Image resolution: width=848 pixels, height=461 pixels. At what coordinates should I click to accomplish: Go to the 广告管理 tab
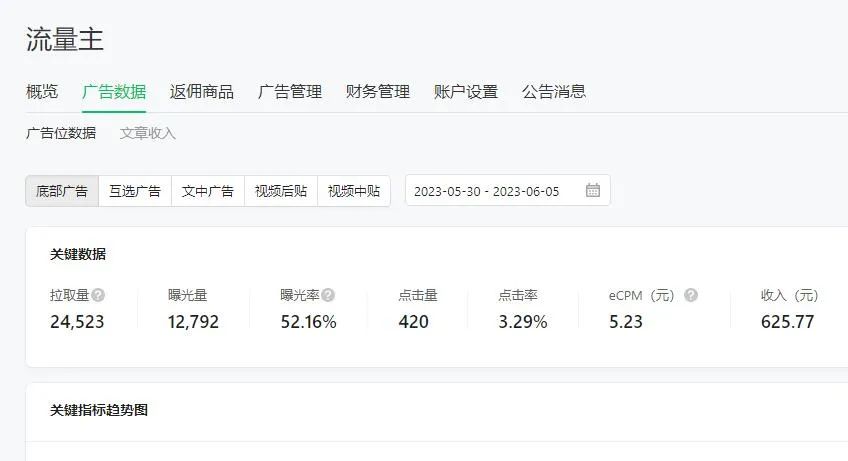pyautogui.click(x=290, y=91)
